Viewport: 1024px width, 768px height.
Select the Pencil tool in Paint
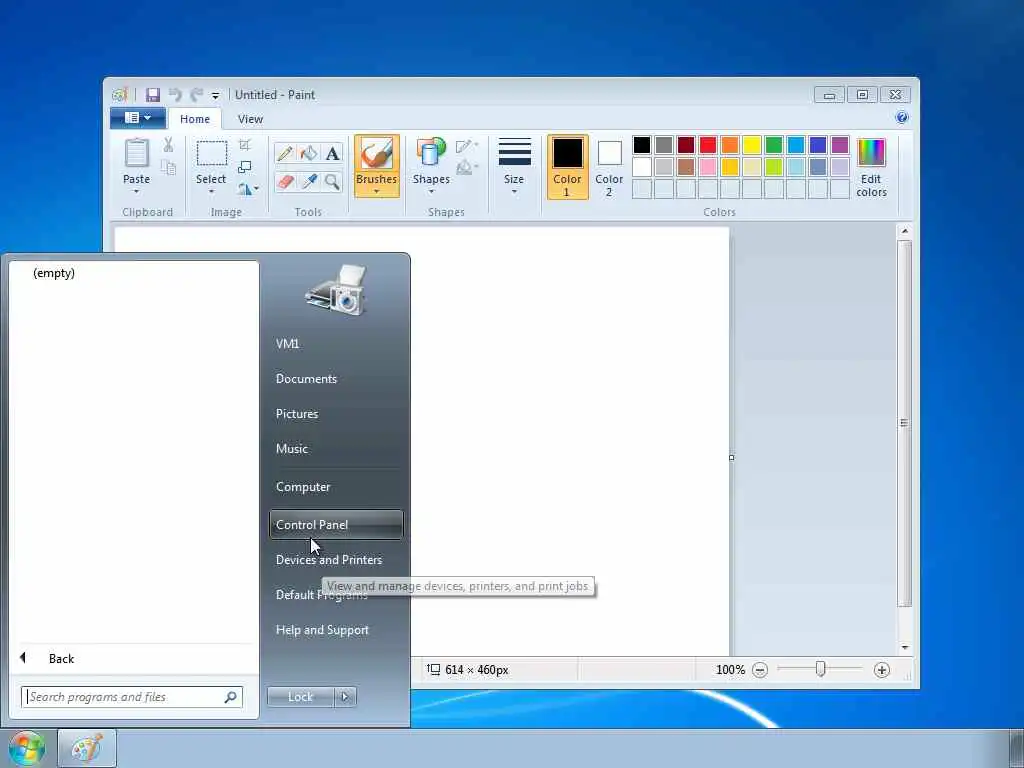(285, 153)
